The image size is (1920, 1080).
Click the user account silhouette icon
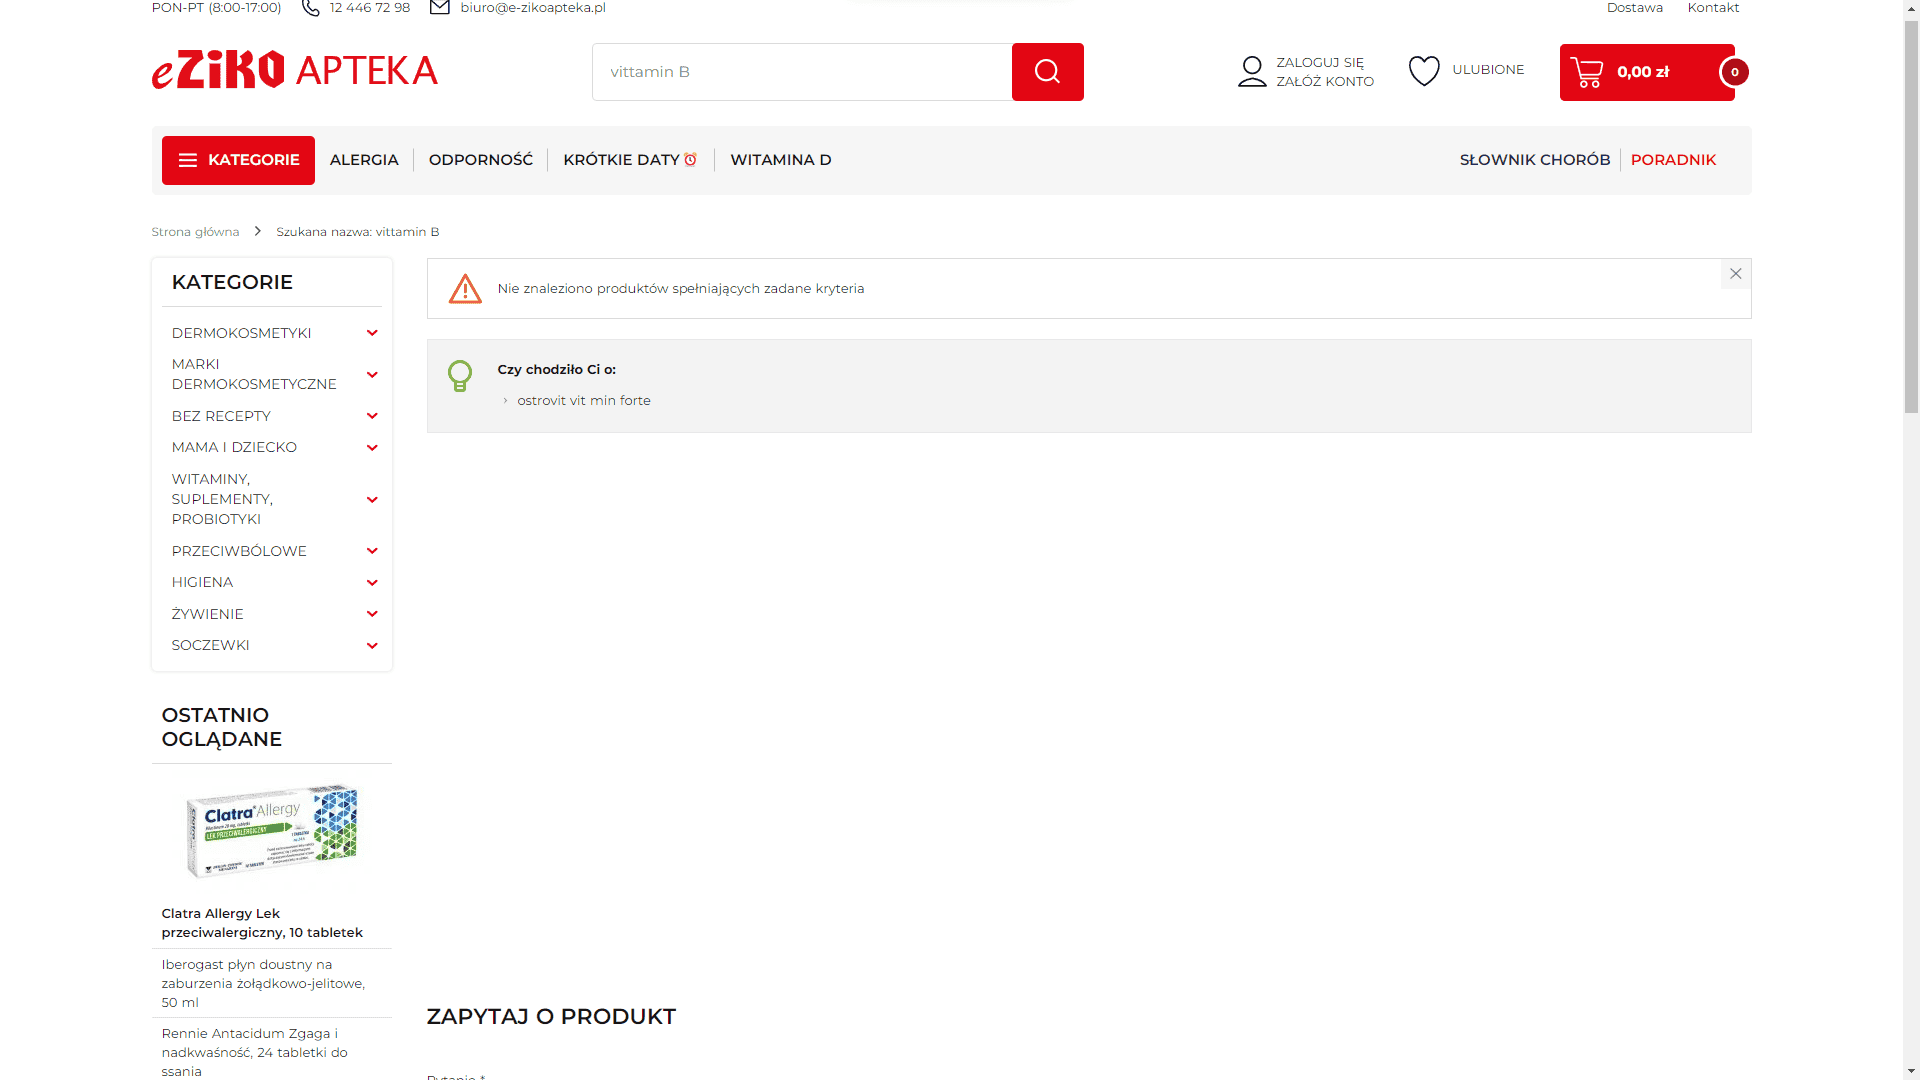click(x=1252, y=72)
